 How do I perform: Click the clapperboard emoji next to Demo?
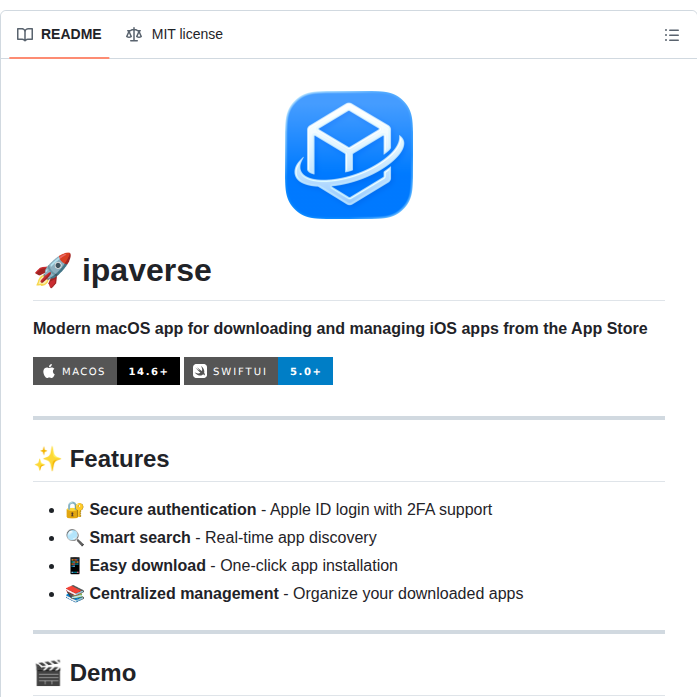pos(48,673)
